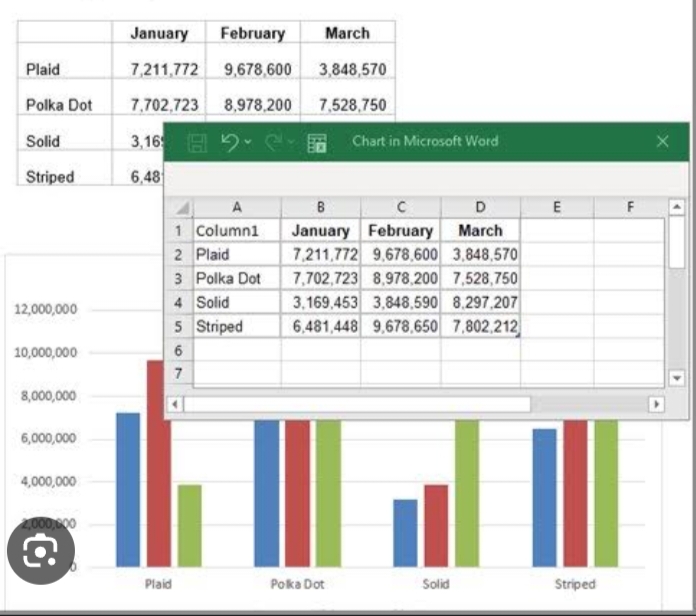Image resolution: width=696 pixels, height=616 pixels.
Task: Click the Select All corner triangle in the grid
Action: tap(182, 208)
